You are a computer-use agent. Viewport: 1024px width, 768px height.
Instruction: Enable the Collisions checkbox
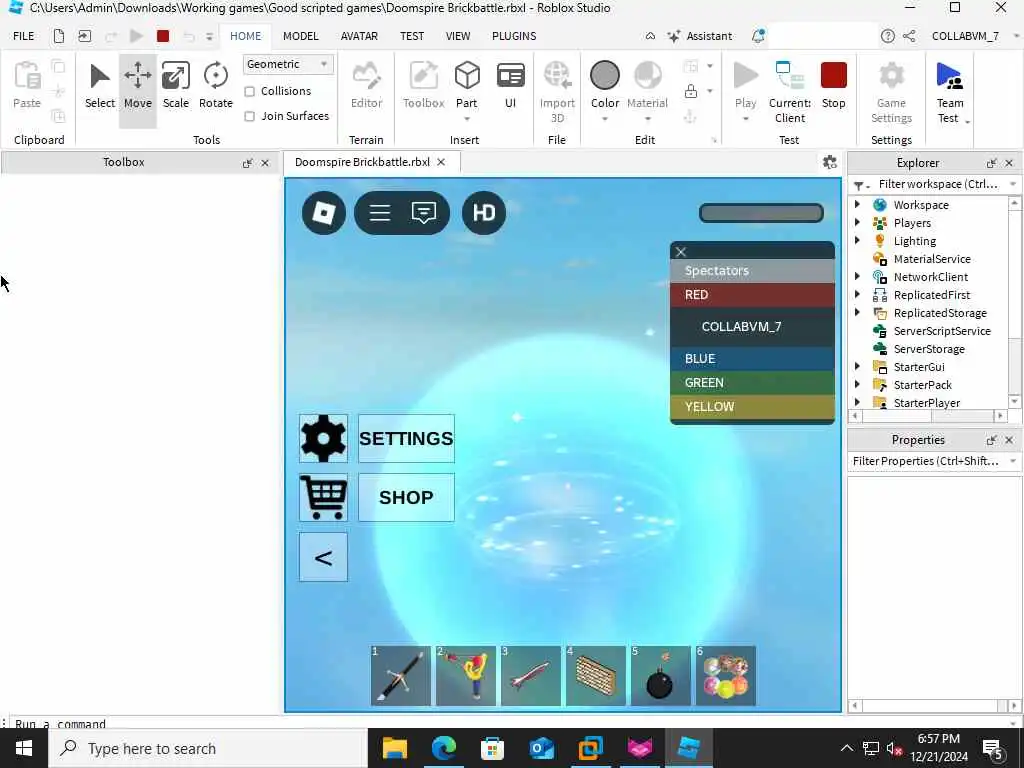point(249,91)
